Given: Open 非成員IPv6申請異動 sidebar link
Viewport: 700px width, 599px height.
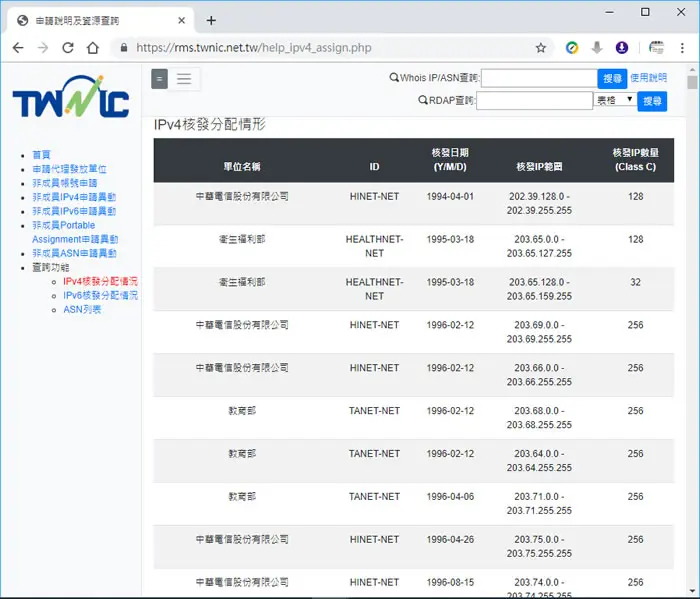Looking at the screenshot, I should (x=74, y=211).
